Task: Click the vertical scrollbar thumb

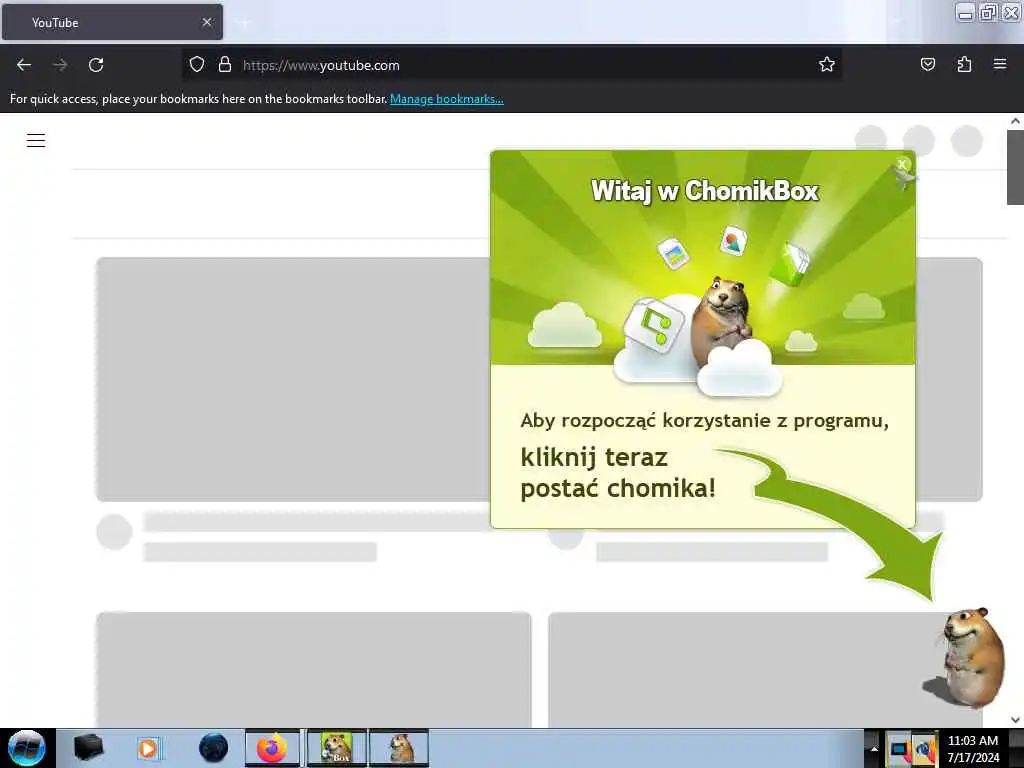Action: tap(1016, 168)
